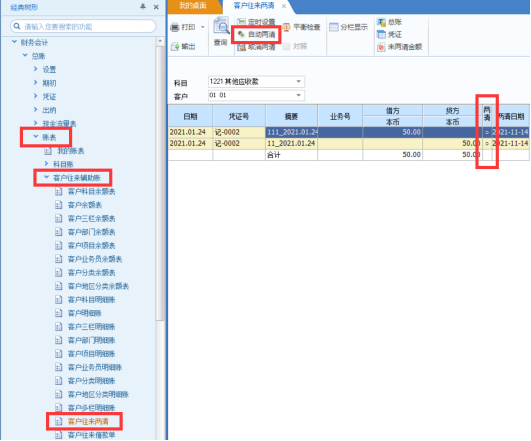Click 取消两清 to cancel clearing
The width and height of the screenshot is (531, 441).
(x=256, y=47)
